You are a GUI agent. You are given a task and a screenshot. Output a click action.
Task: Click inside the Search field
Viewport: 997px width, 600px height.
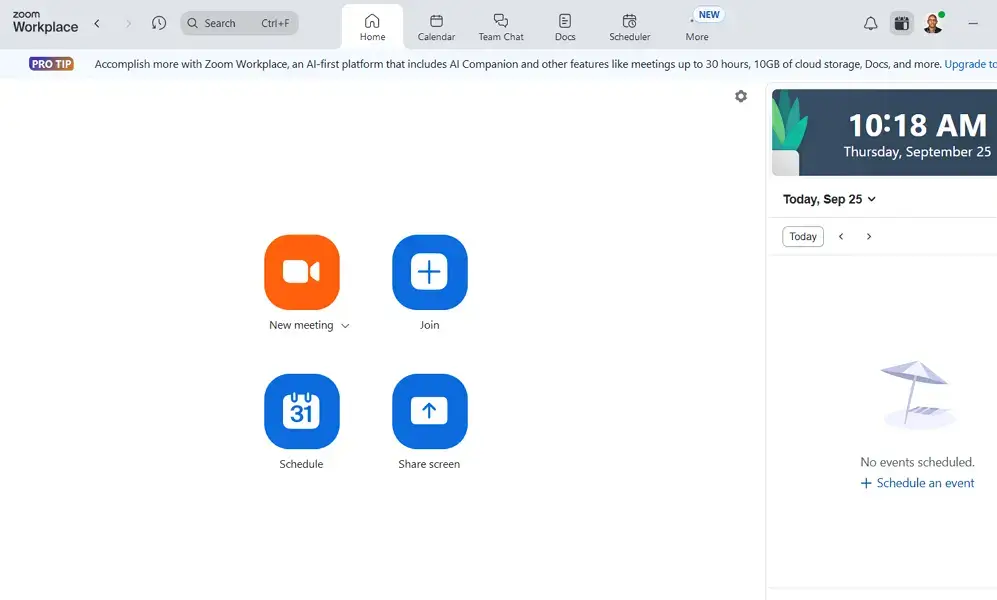pyautogui.click(x=240, y=22)
